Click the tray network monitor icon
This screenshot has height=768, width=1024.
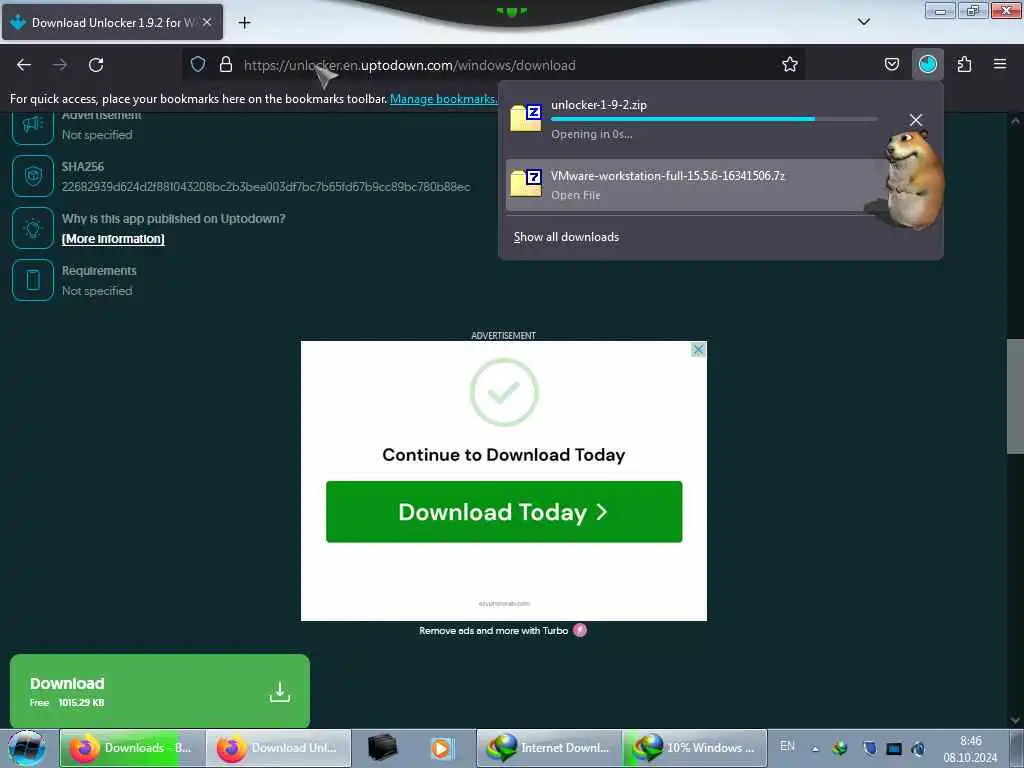pos(893,748)
